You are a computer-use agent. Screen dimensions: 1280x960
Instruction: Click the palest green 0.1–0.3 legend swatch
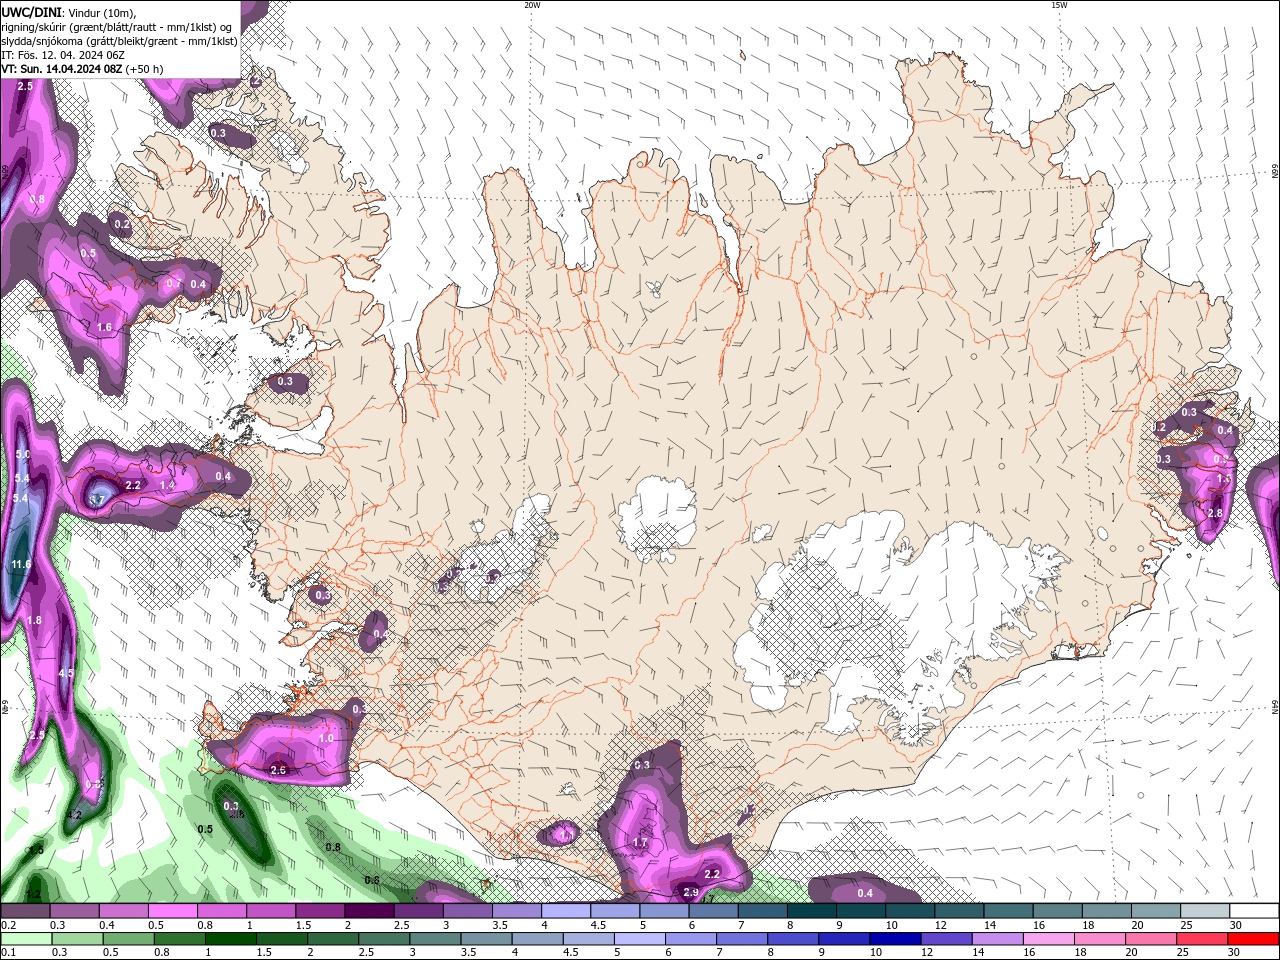(26, 939)
